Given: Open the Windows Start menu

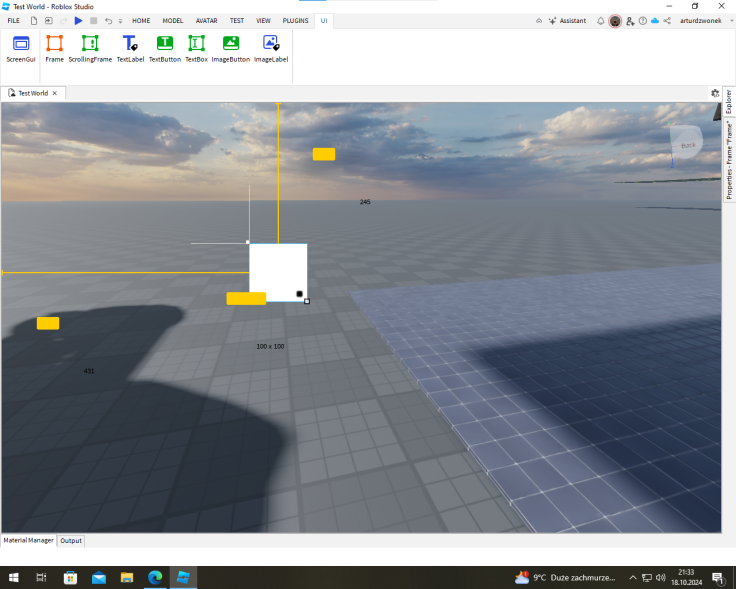Looking at the screenshot, I should coord(14,577).
